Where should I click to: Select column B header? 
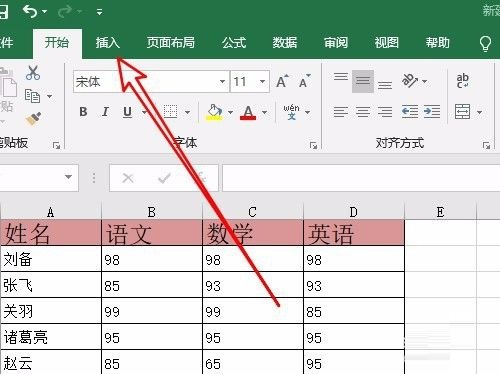click(x=152, y=211)
